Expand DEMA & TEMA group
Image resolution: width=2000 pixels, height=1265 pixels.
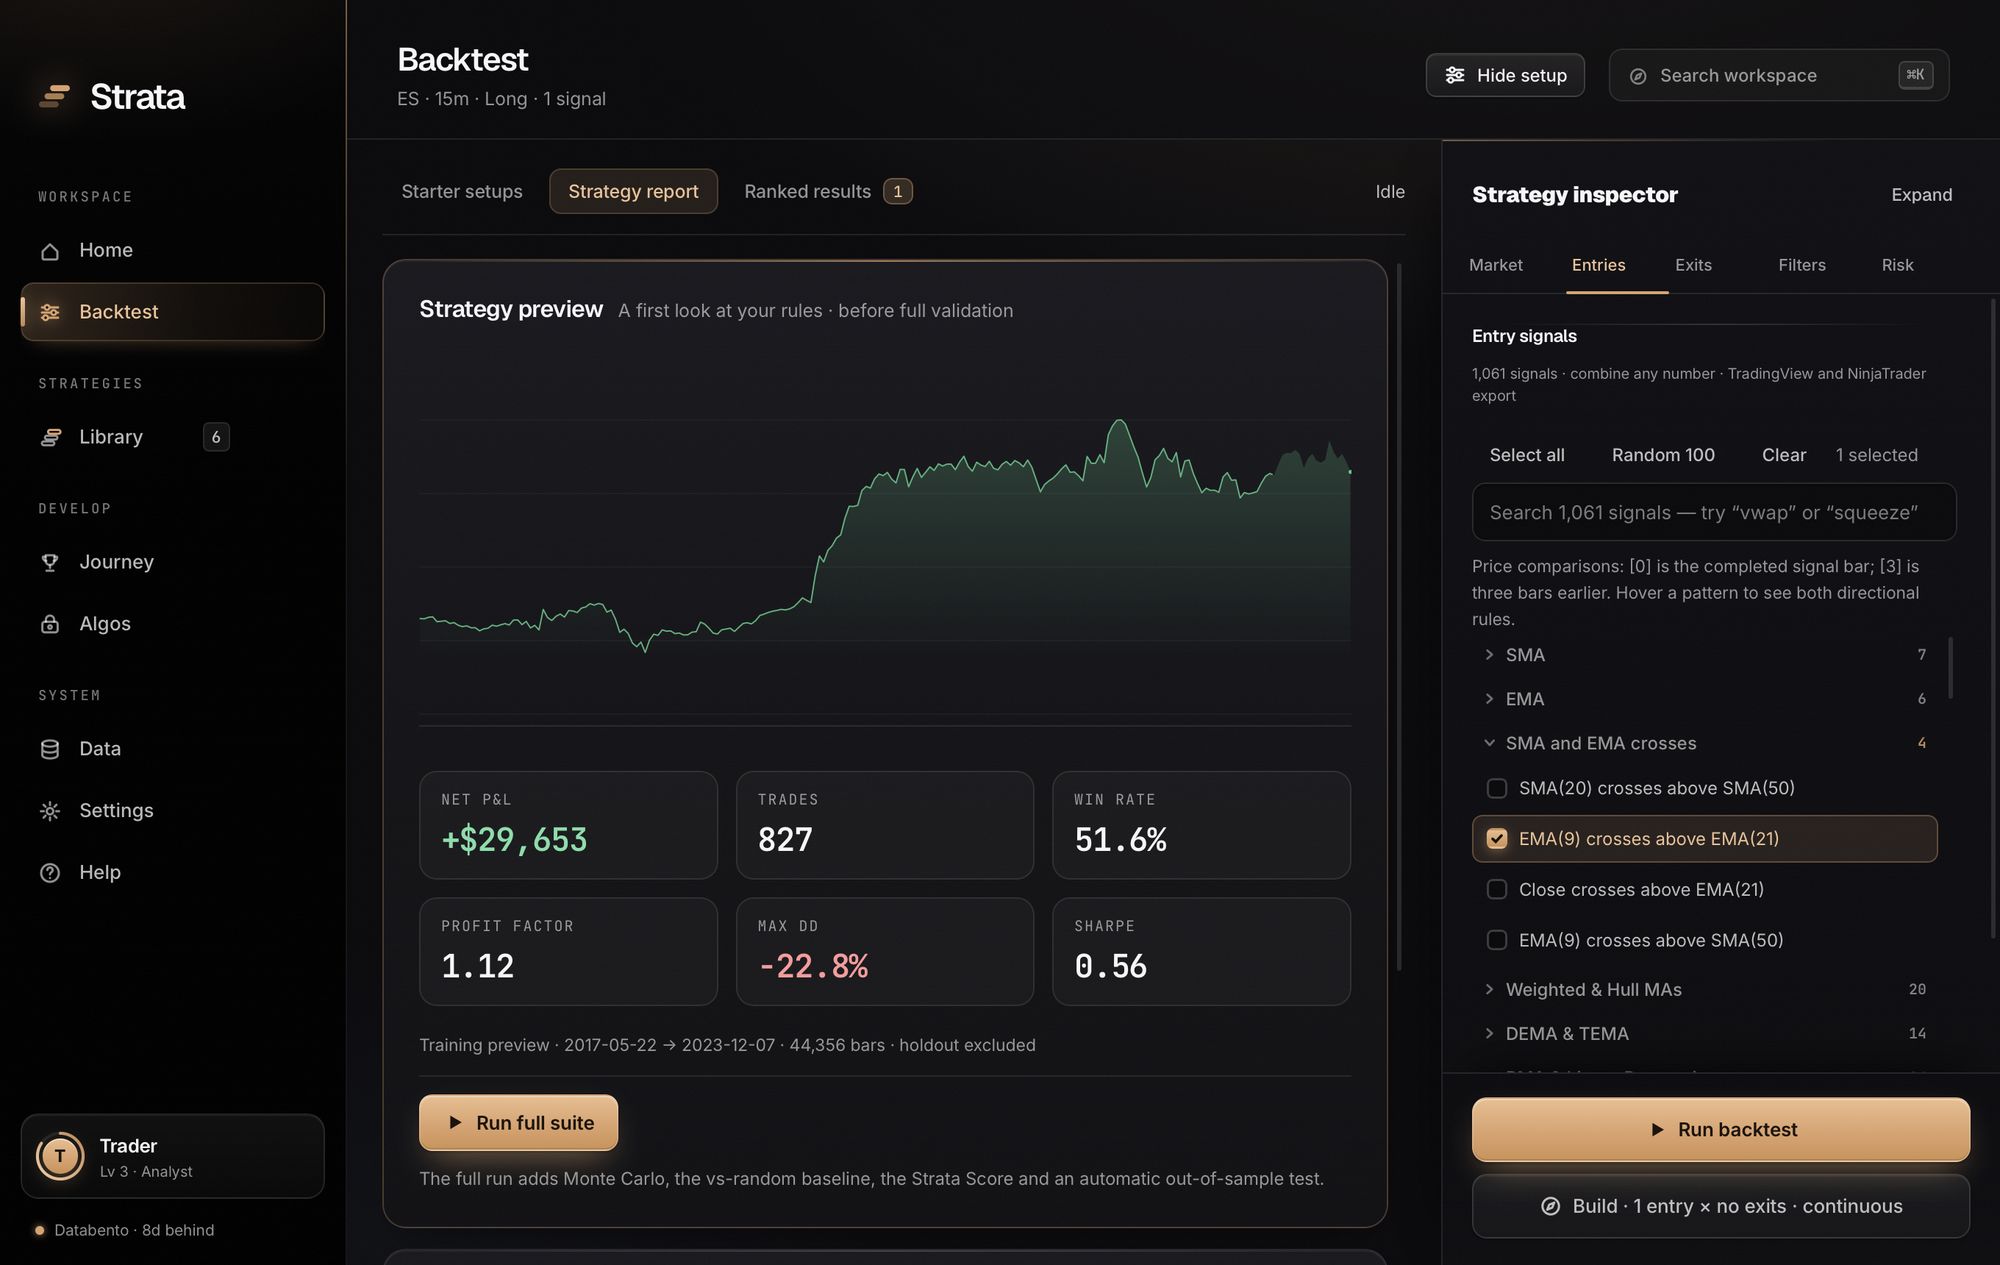(x=1705, y=1033)
